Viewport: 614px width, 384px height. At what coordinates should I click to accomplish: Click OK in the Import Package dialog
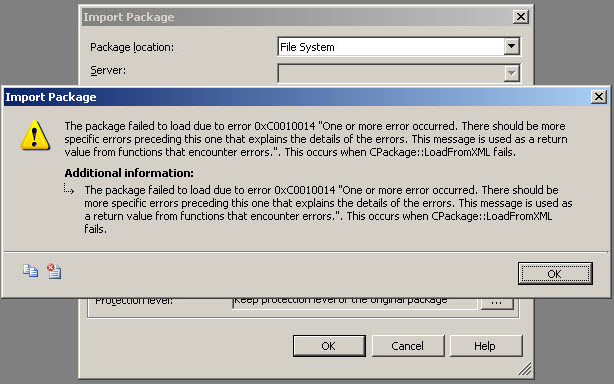click(329, 346)
